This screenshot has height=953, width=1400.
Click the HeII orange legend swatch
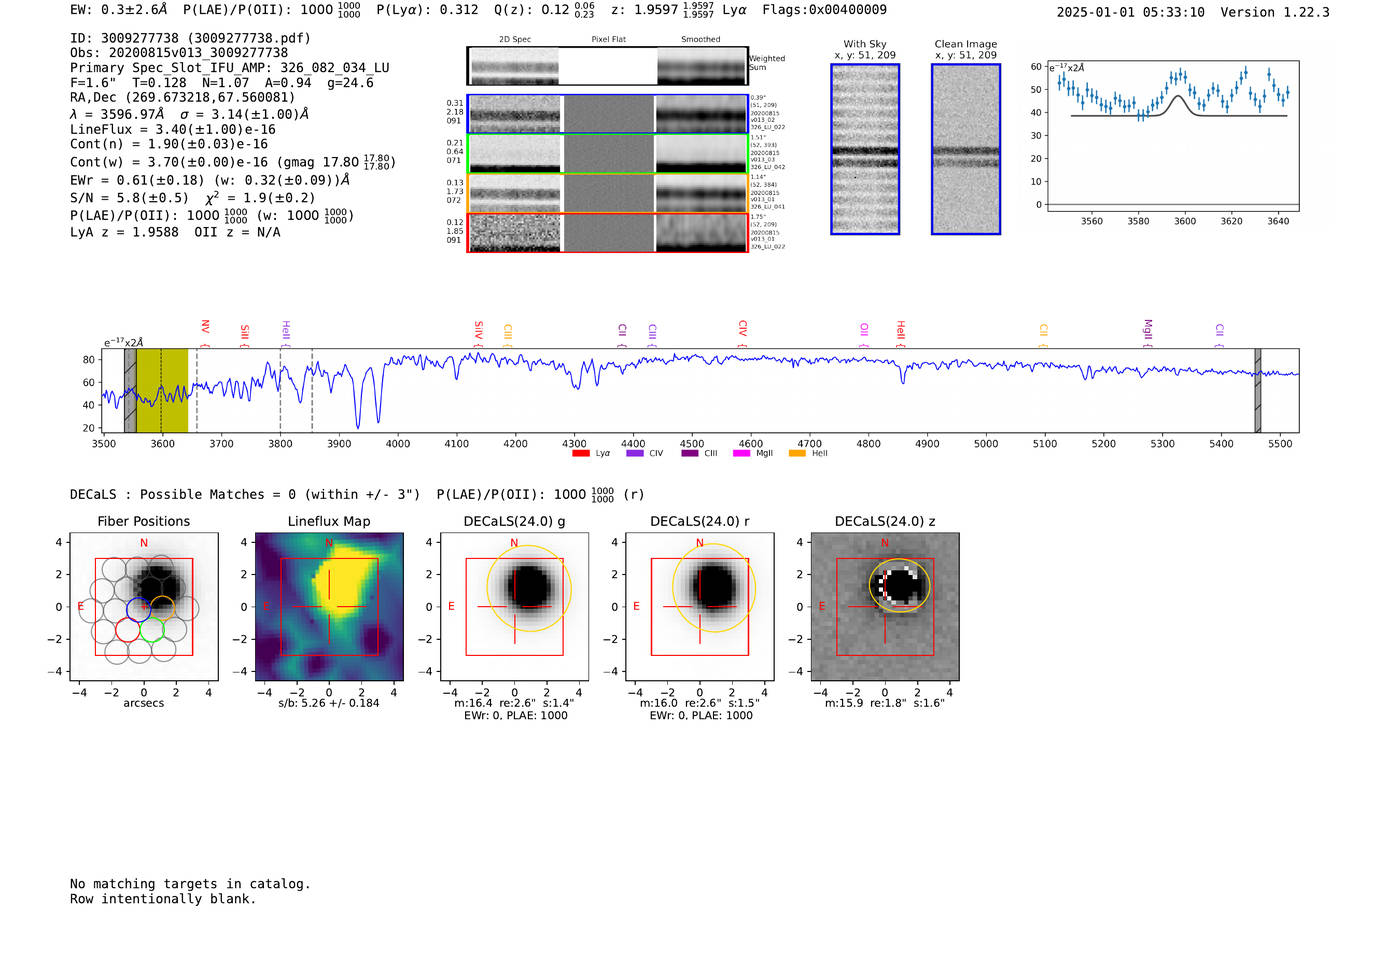[x=797, y=454]
